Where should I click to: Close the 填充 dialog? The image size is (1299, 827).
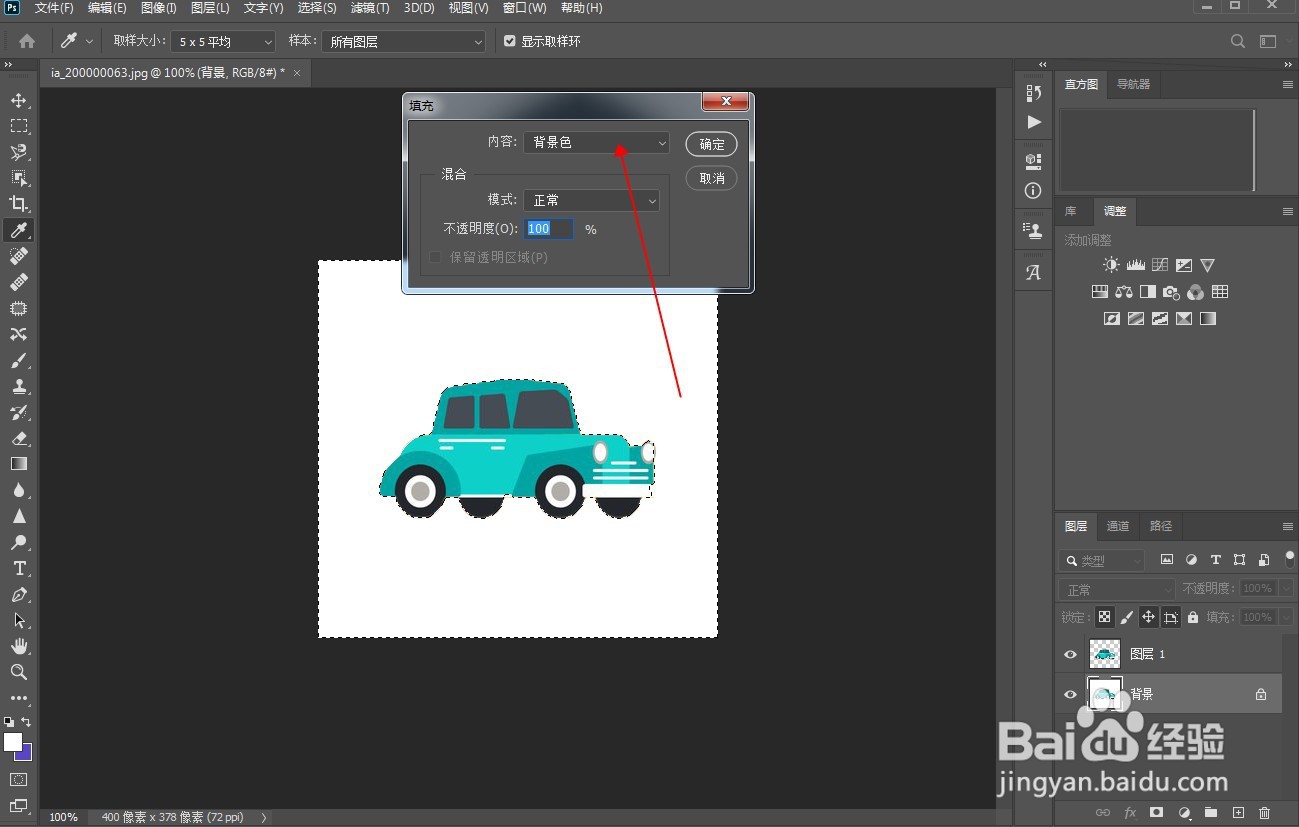(726, 102)
